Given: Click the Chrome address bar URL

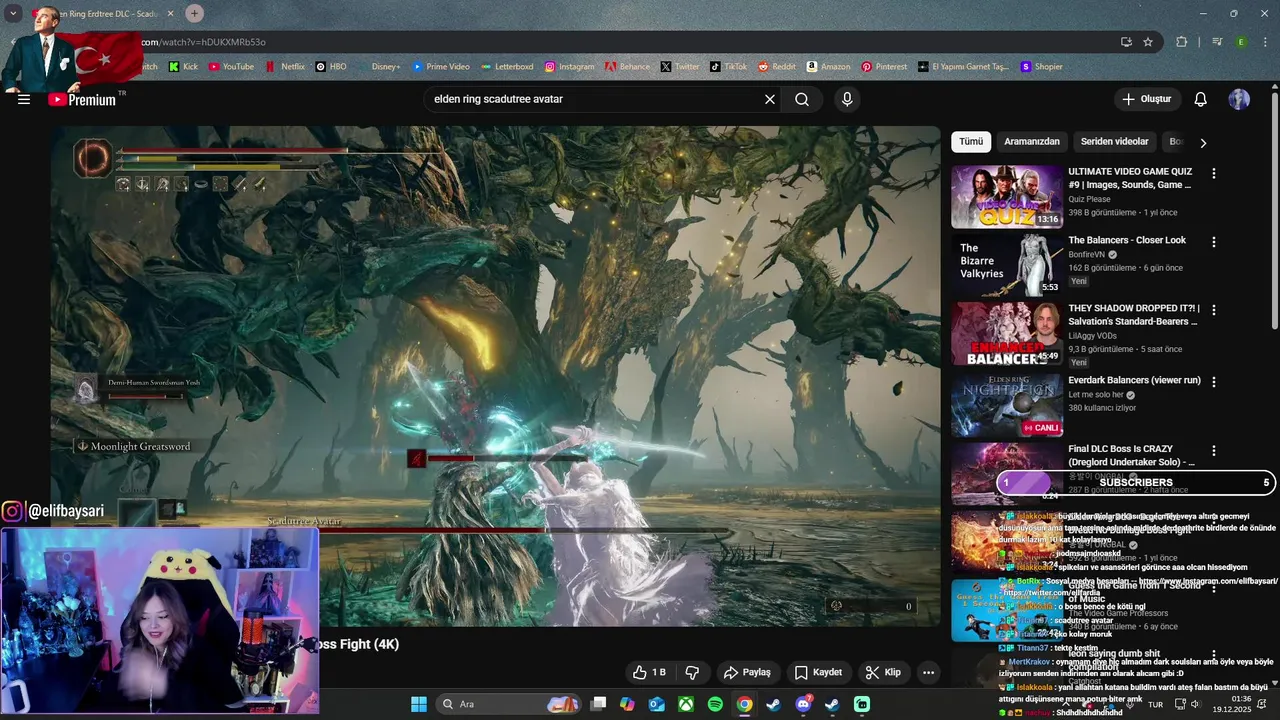Looking at the screenshot, I should click(203, 42).
